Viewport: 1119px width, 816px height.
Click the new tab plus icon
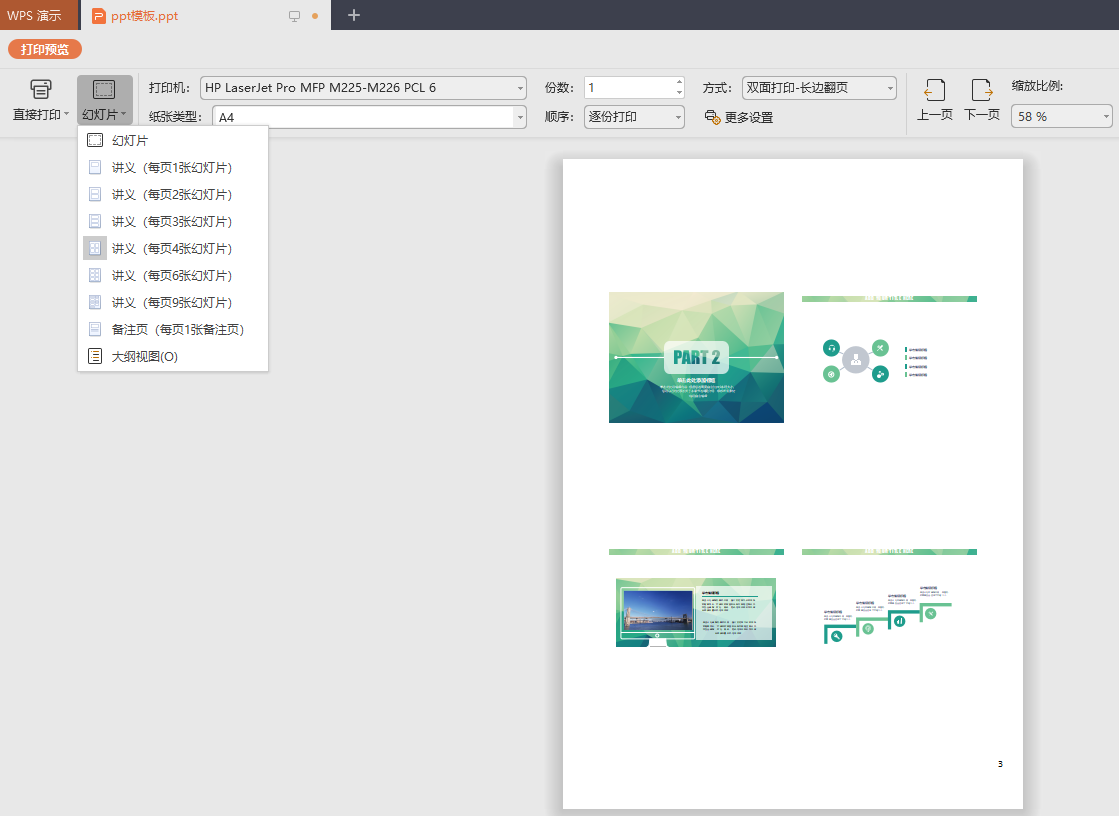[353, 15]
